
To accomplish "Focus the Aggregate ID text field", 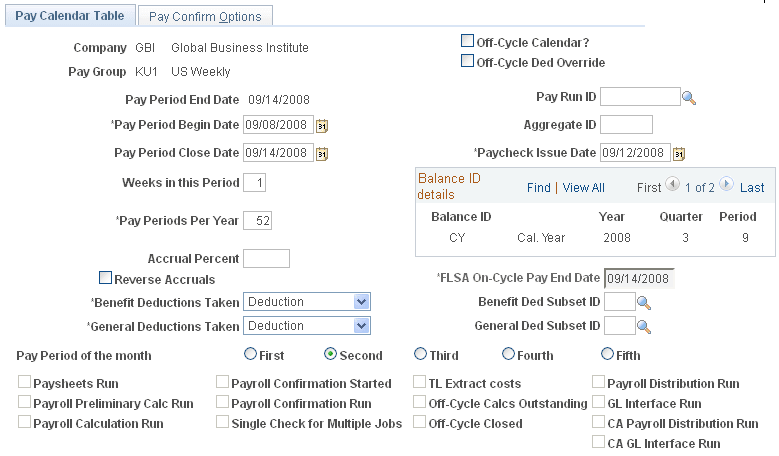I will tap(626, 125).
